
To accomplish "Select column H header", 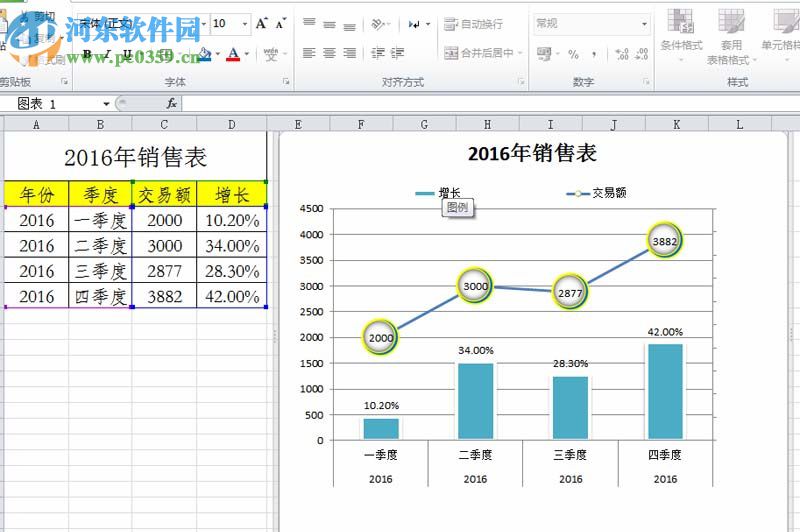I will [487, 124].
